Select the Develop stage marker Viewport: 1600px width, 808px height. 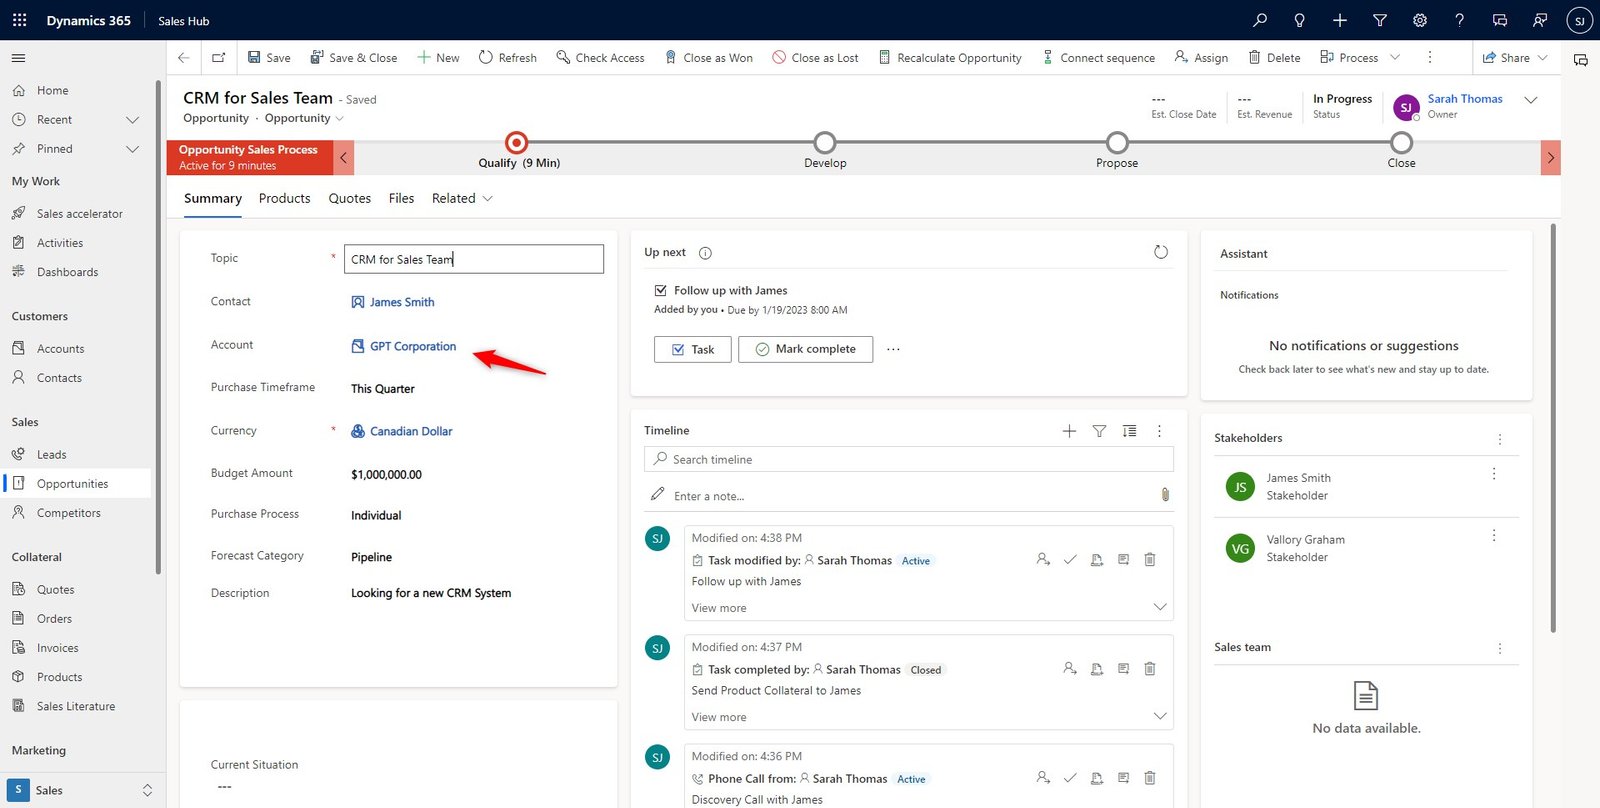coord(825,142)
